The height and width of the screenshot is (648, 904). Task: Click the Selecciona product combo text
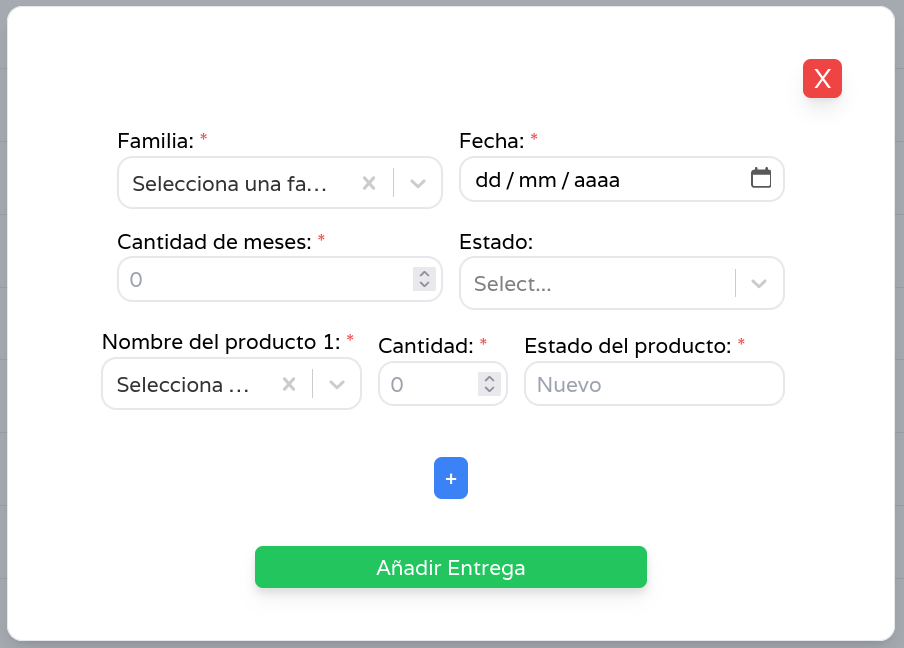(183, 384)
